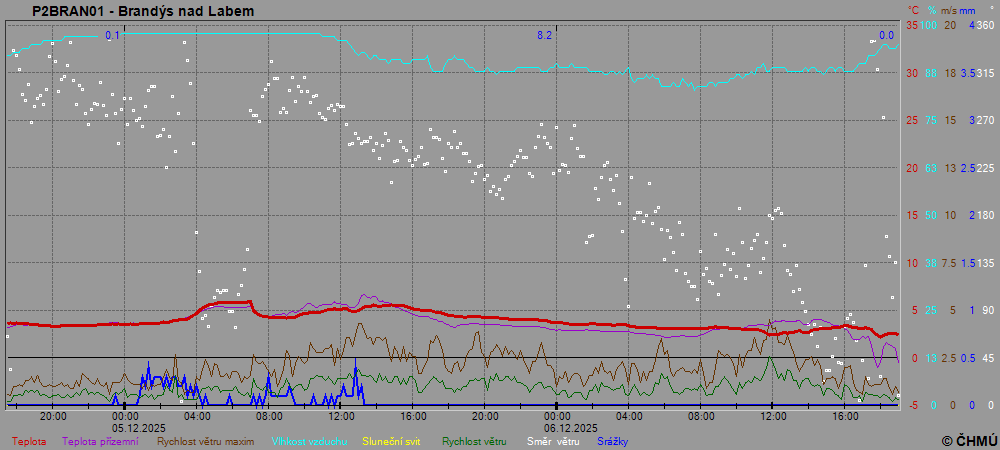Click the 360 wind direction axis label
This screenshot has height=450, width=1000.
[985, 25]
